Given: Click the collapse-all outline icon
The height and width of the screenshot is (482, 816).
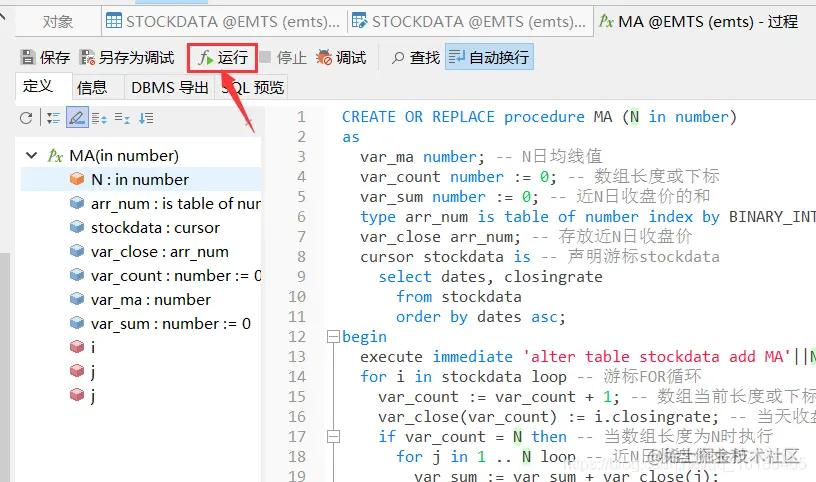Looking at the screenshot, I should coord(122,118).
